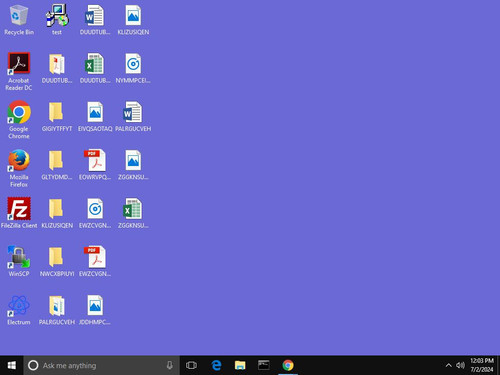
Task: Select the PALRGUCVEH Word document icon
Action: pyautogui.click(x=133, y=117)
